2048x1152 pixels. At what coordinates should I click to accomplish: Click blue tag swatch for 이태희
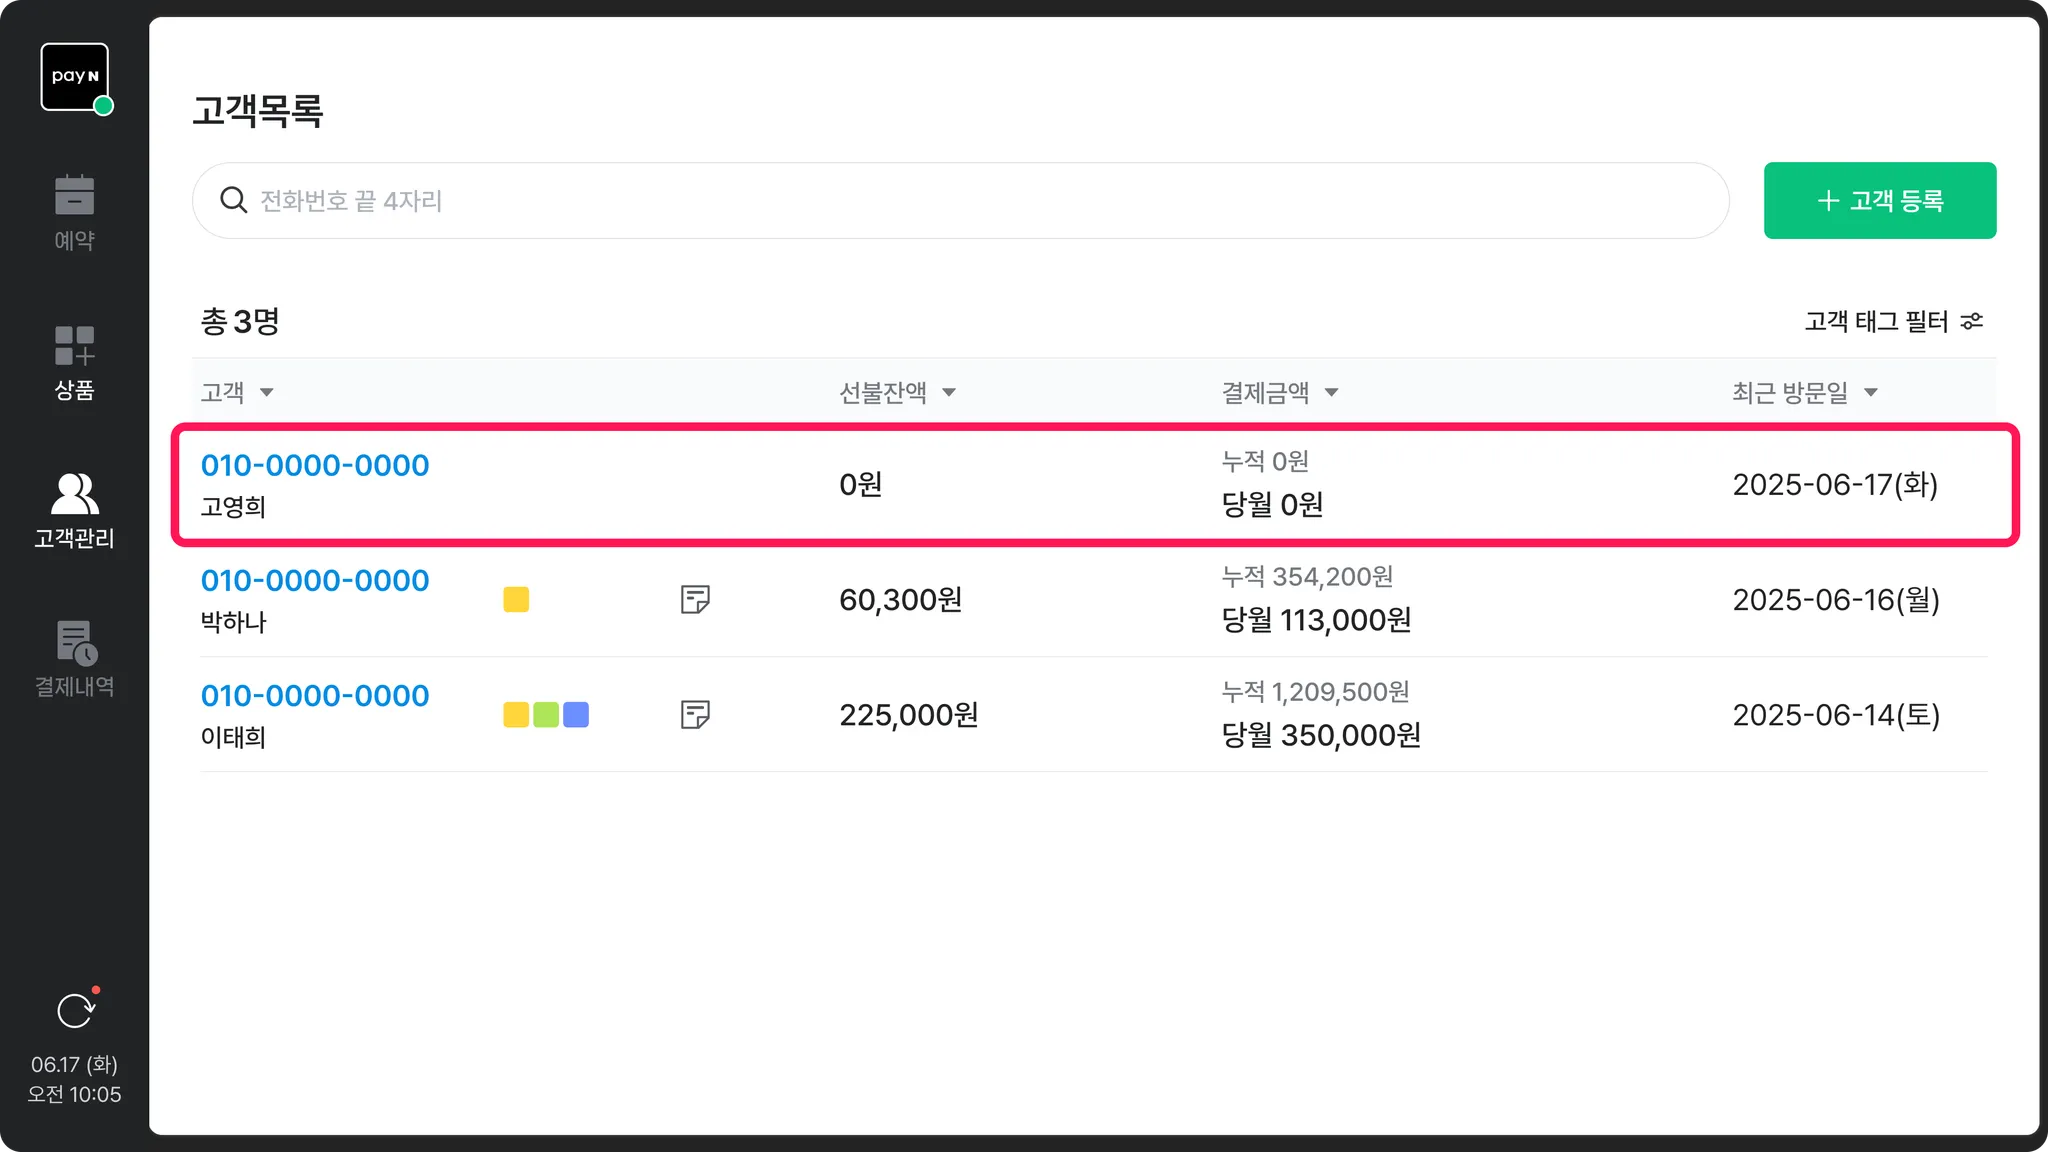[x=576, y=714]
